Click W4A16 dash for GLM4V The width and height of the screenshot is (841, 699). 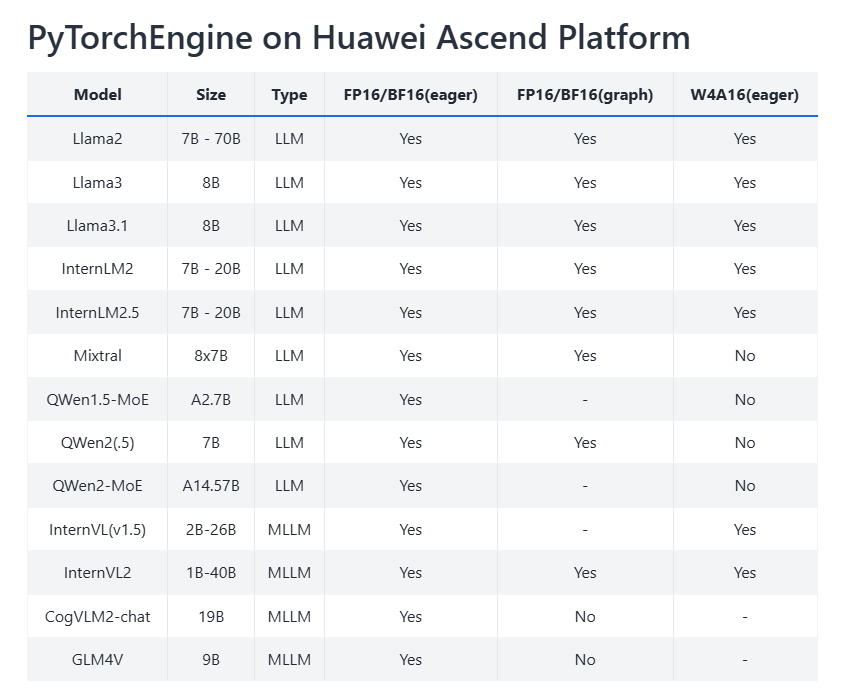tap(744, 660)
